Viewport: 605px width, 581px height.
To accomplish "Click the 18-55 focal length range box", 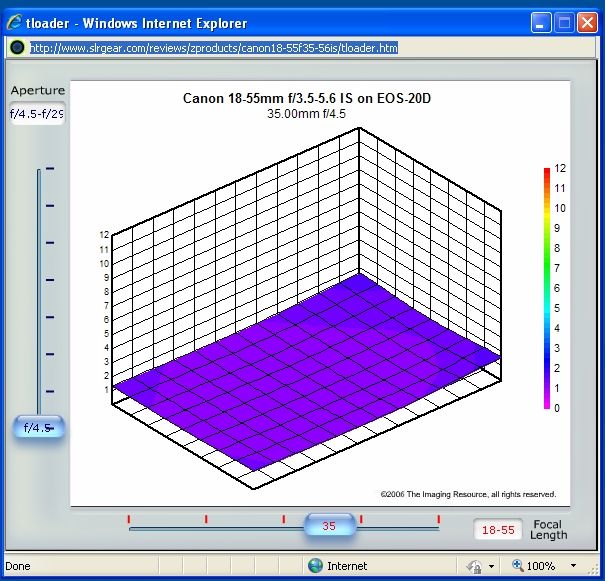I will 497,530.
